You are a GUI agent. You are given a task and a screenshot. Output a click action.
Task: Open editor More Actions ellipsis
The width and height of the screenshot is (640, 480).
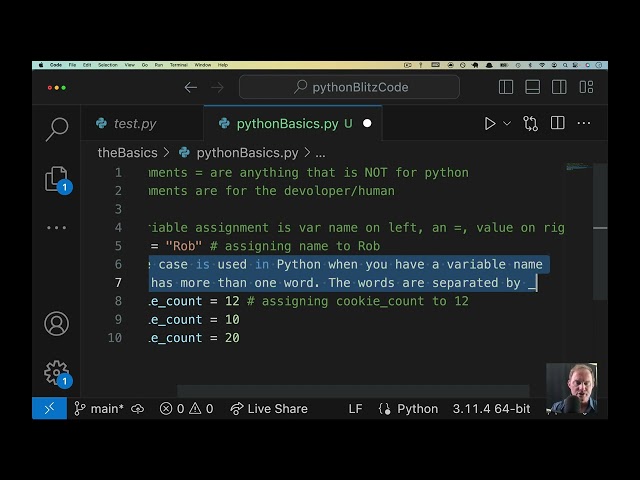(x=584, y=123)
